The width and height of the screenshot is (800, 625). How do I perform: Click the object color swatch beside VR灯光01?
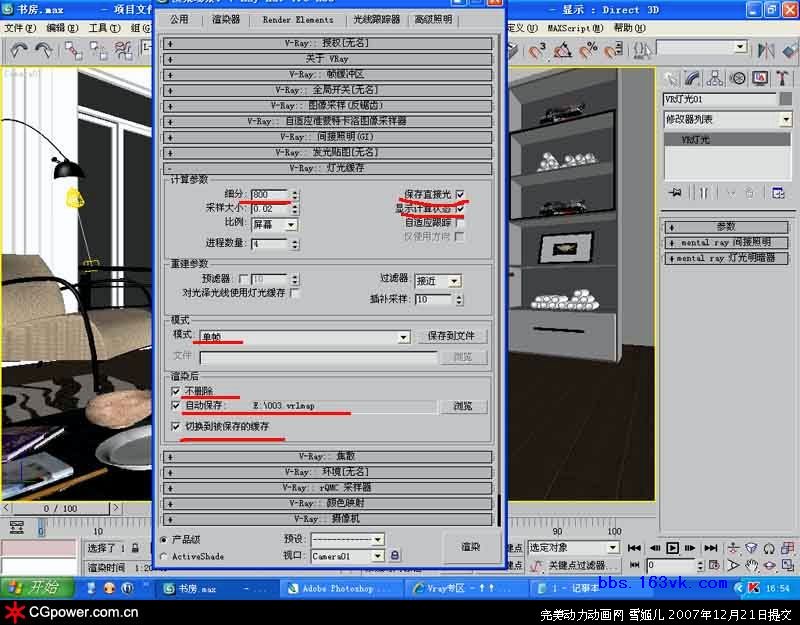pyautogui.click(x=786, y=99)
